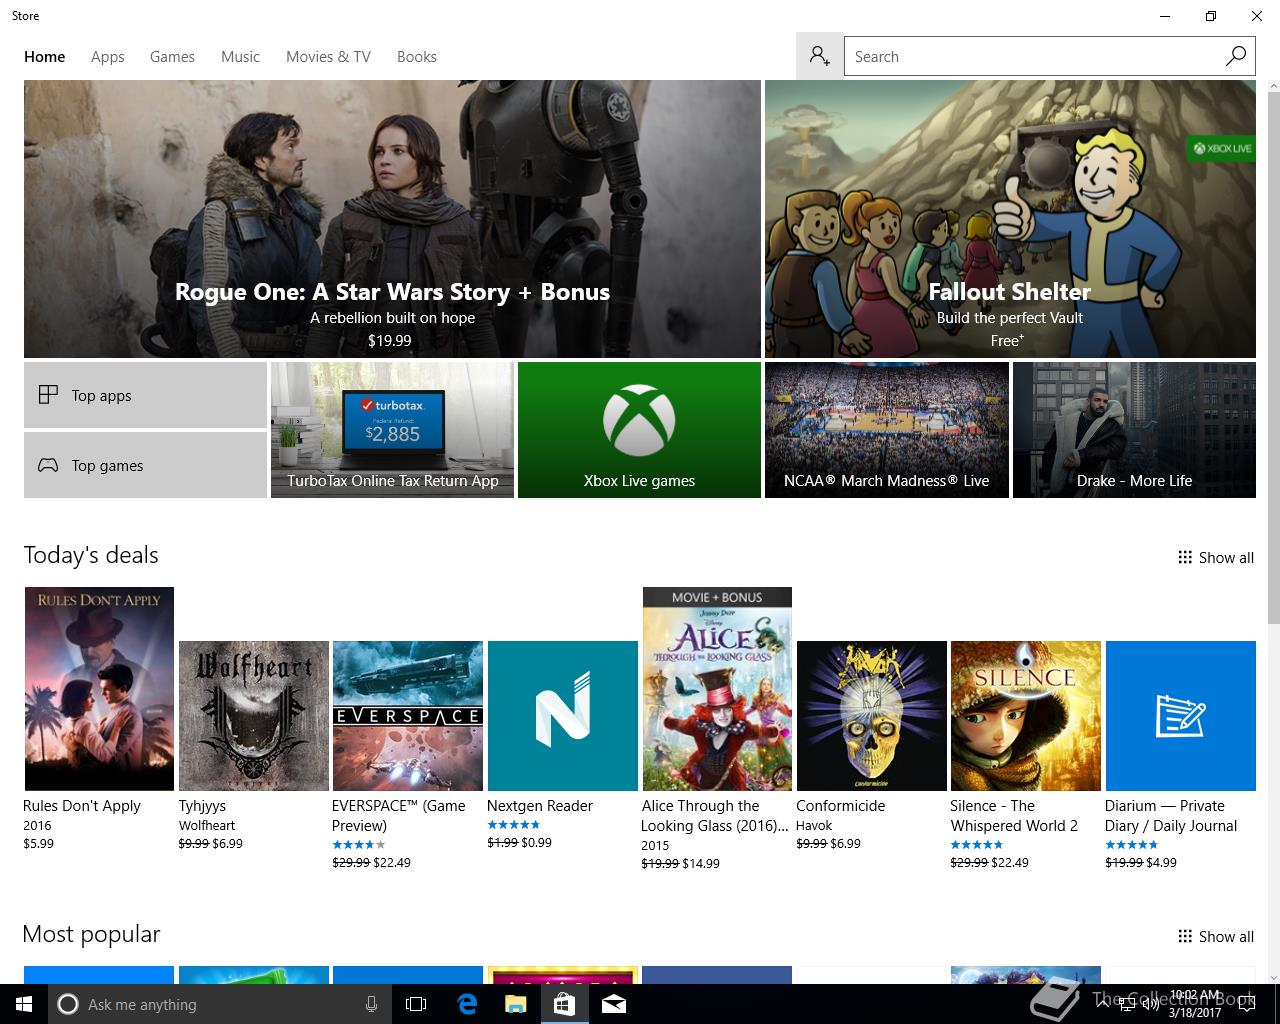This screenshot has width=1280, height=1024.
Task: Open Drake - More Life tile
Action: (x=1134, y=430)
